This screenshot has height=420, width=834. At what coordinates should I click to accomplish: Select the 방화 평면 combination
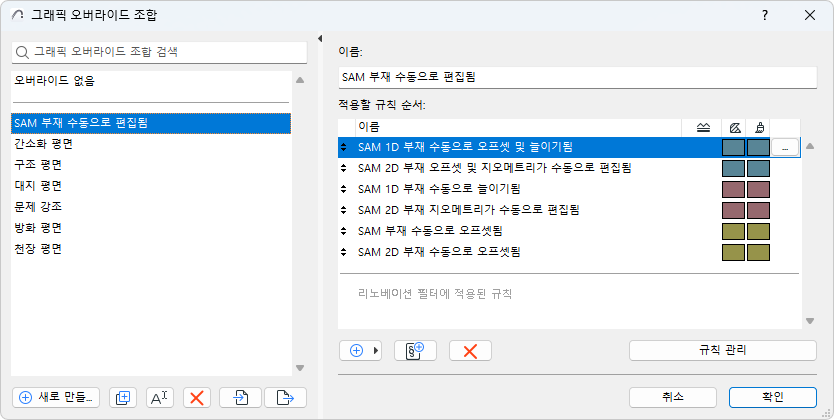[152, 228]
